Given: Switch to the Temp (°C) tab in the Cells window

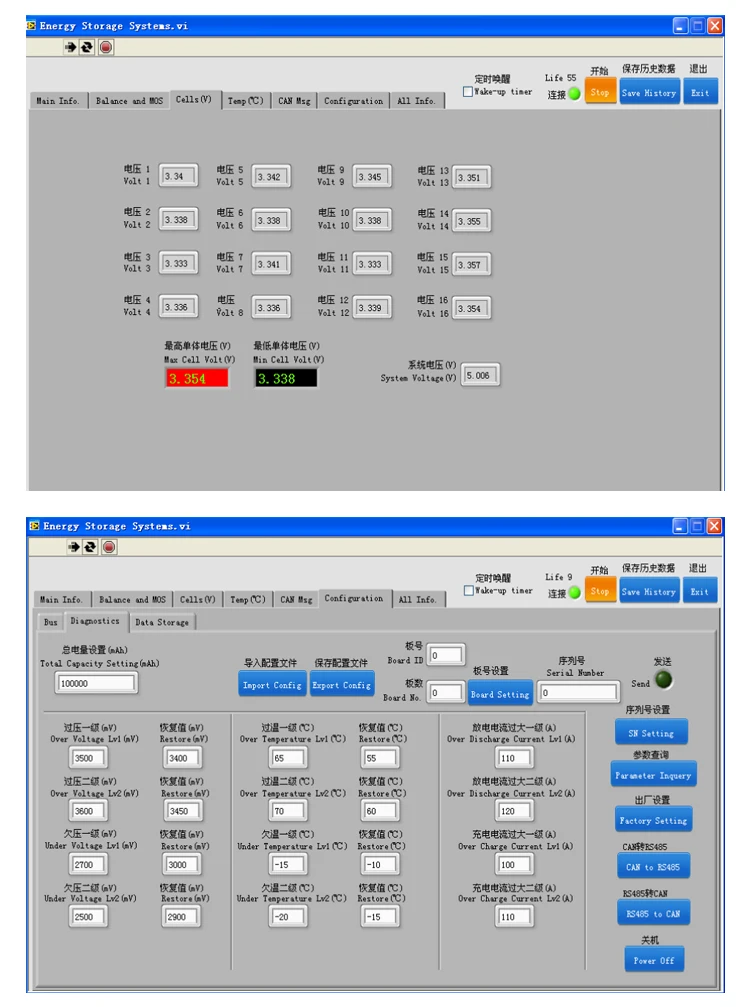Looking at the screenshot, I should pyautogui.click(x=246, y=101).
